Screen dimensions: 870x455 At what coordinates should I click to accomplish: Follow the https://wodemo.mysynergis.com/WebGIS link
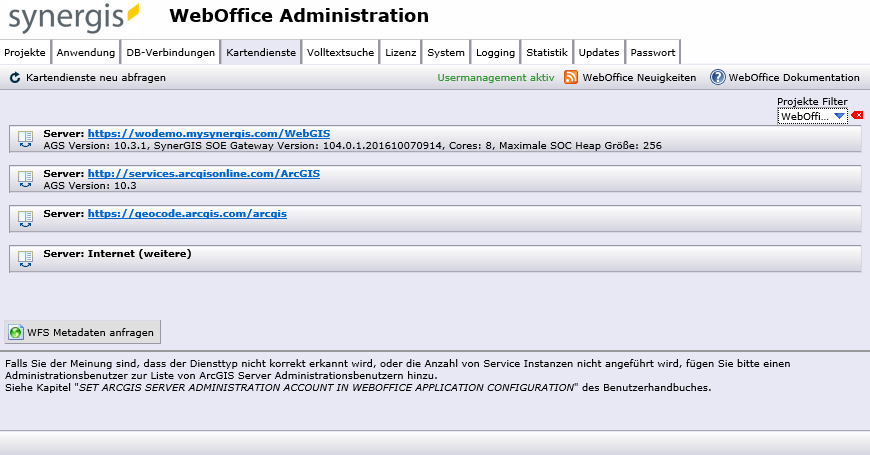[209, 133]
